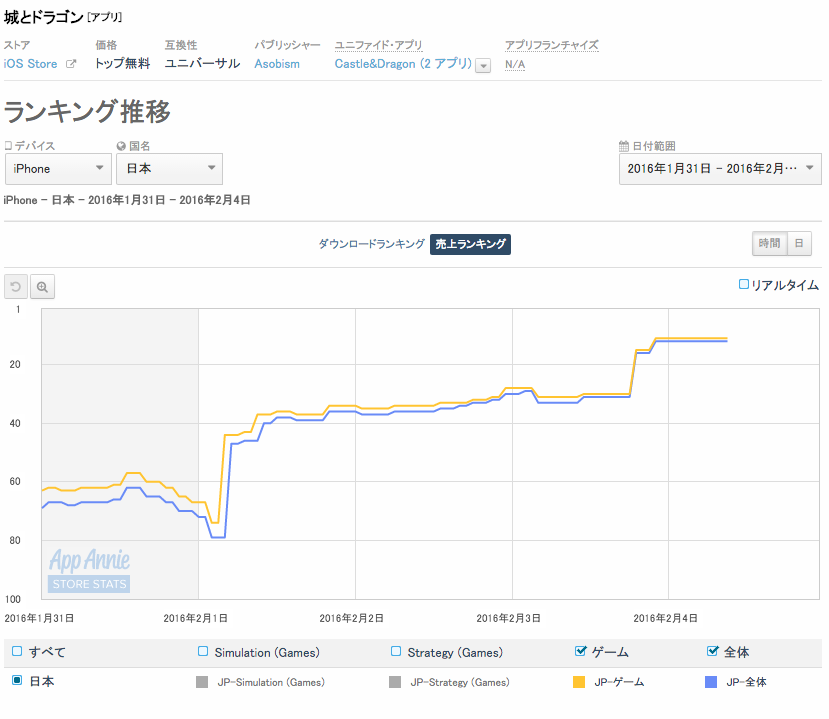Open the Castle&Dragon (2 アプリ) link
Viewport: 829px width, 719px height.
(x=403, y=64)
